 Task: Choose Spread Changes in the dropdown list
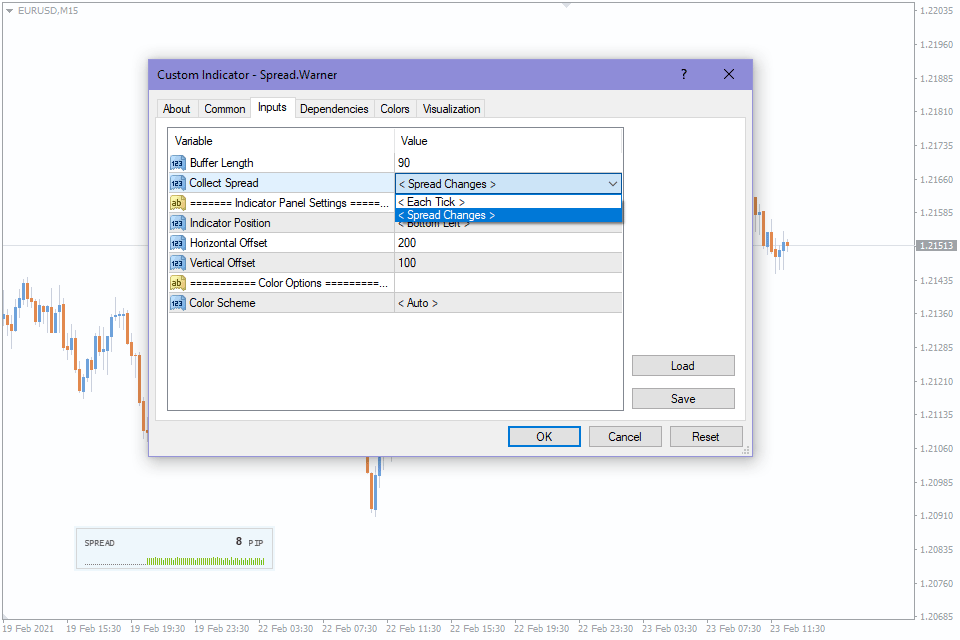508,215
